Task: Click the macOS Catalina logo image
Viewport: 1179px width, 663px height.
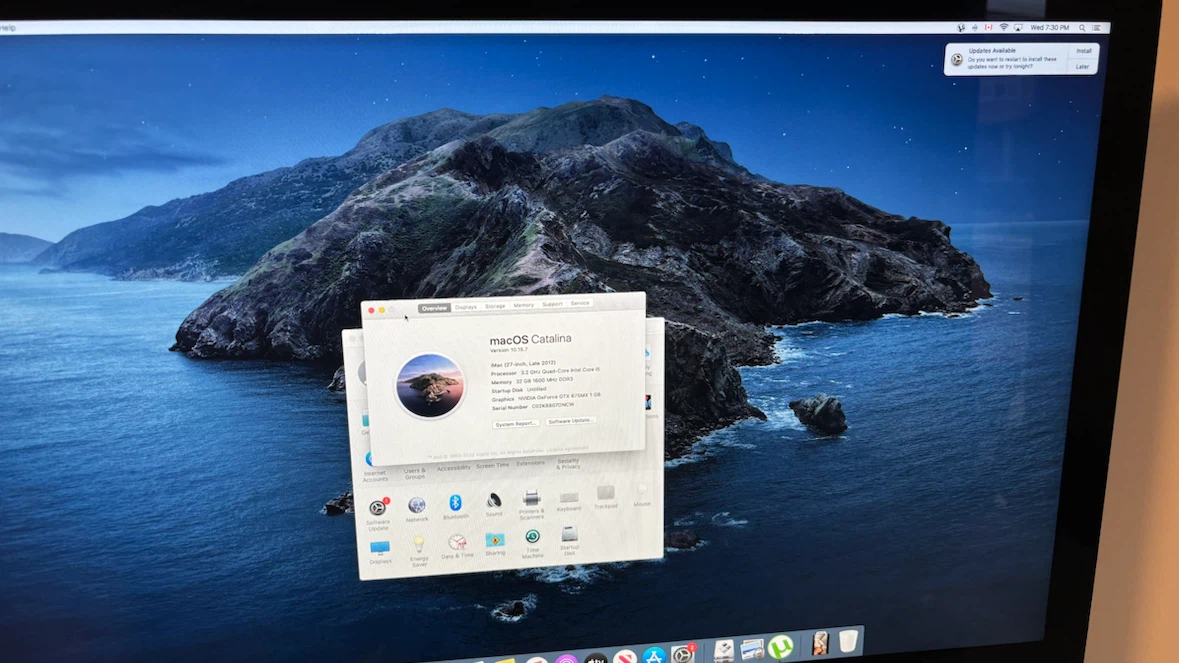Action: [430, 386]
